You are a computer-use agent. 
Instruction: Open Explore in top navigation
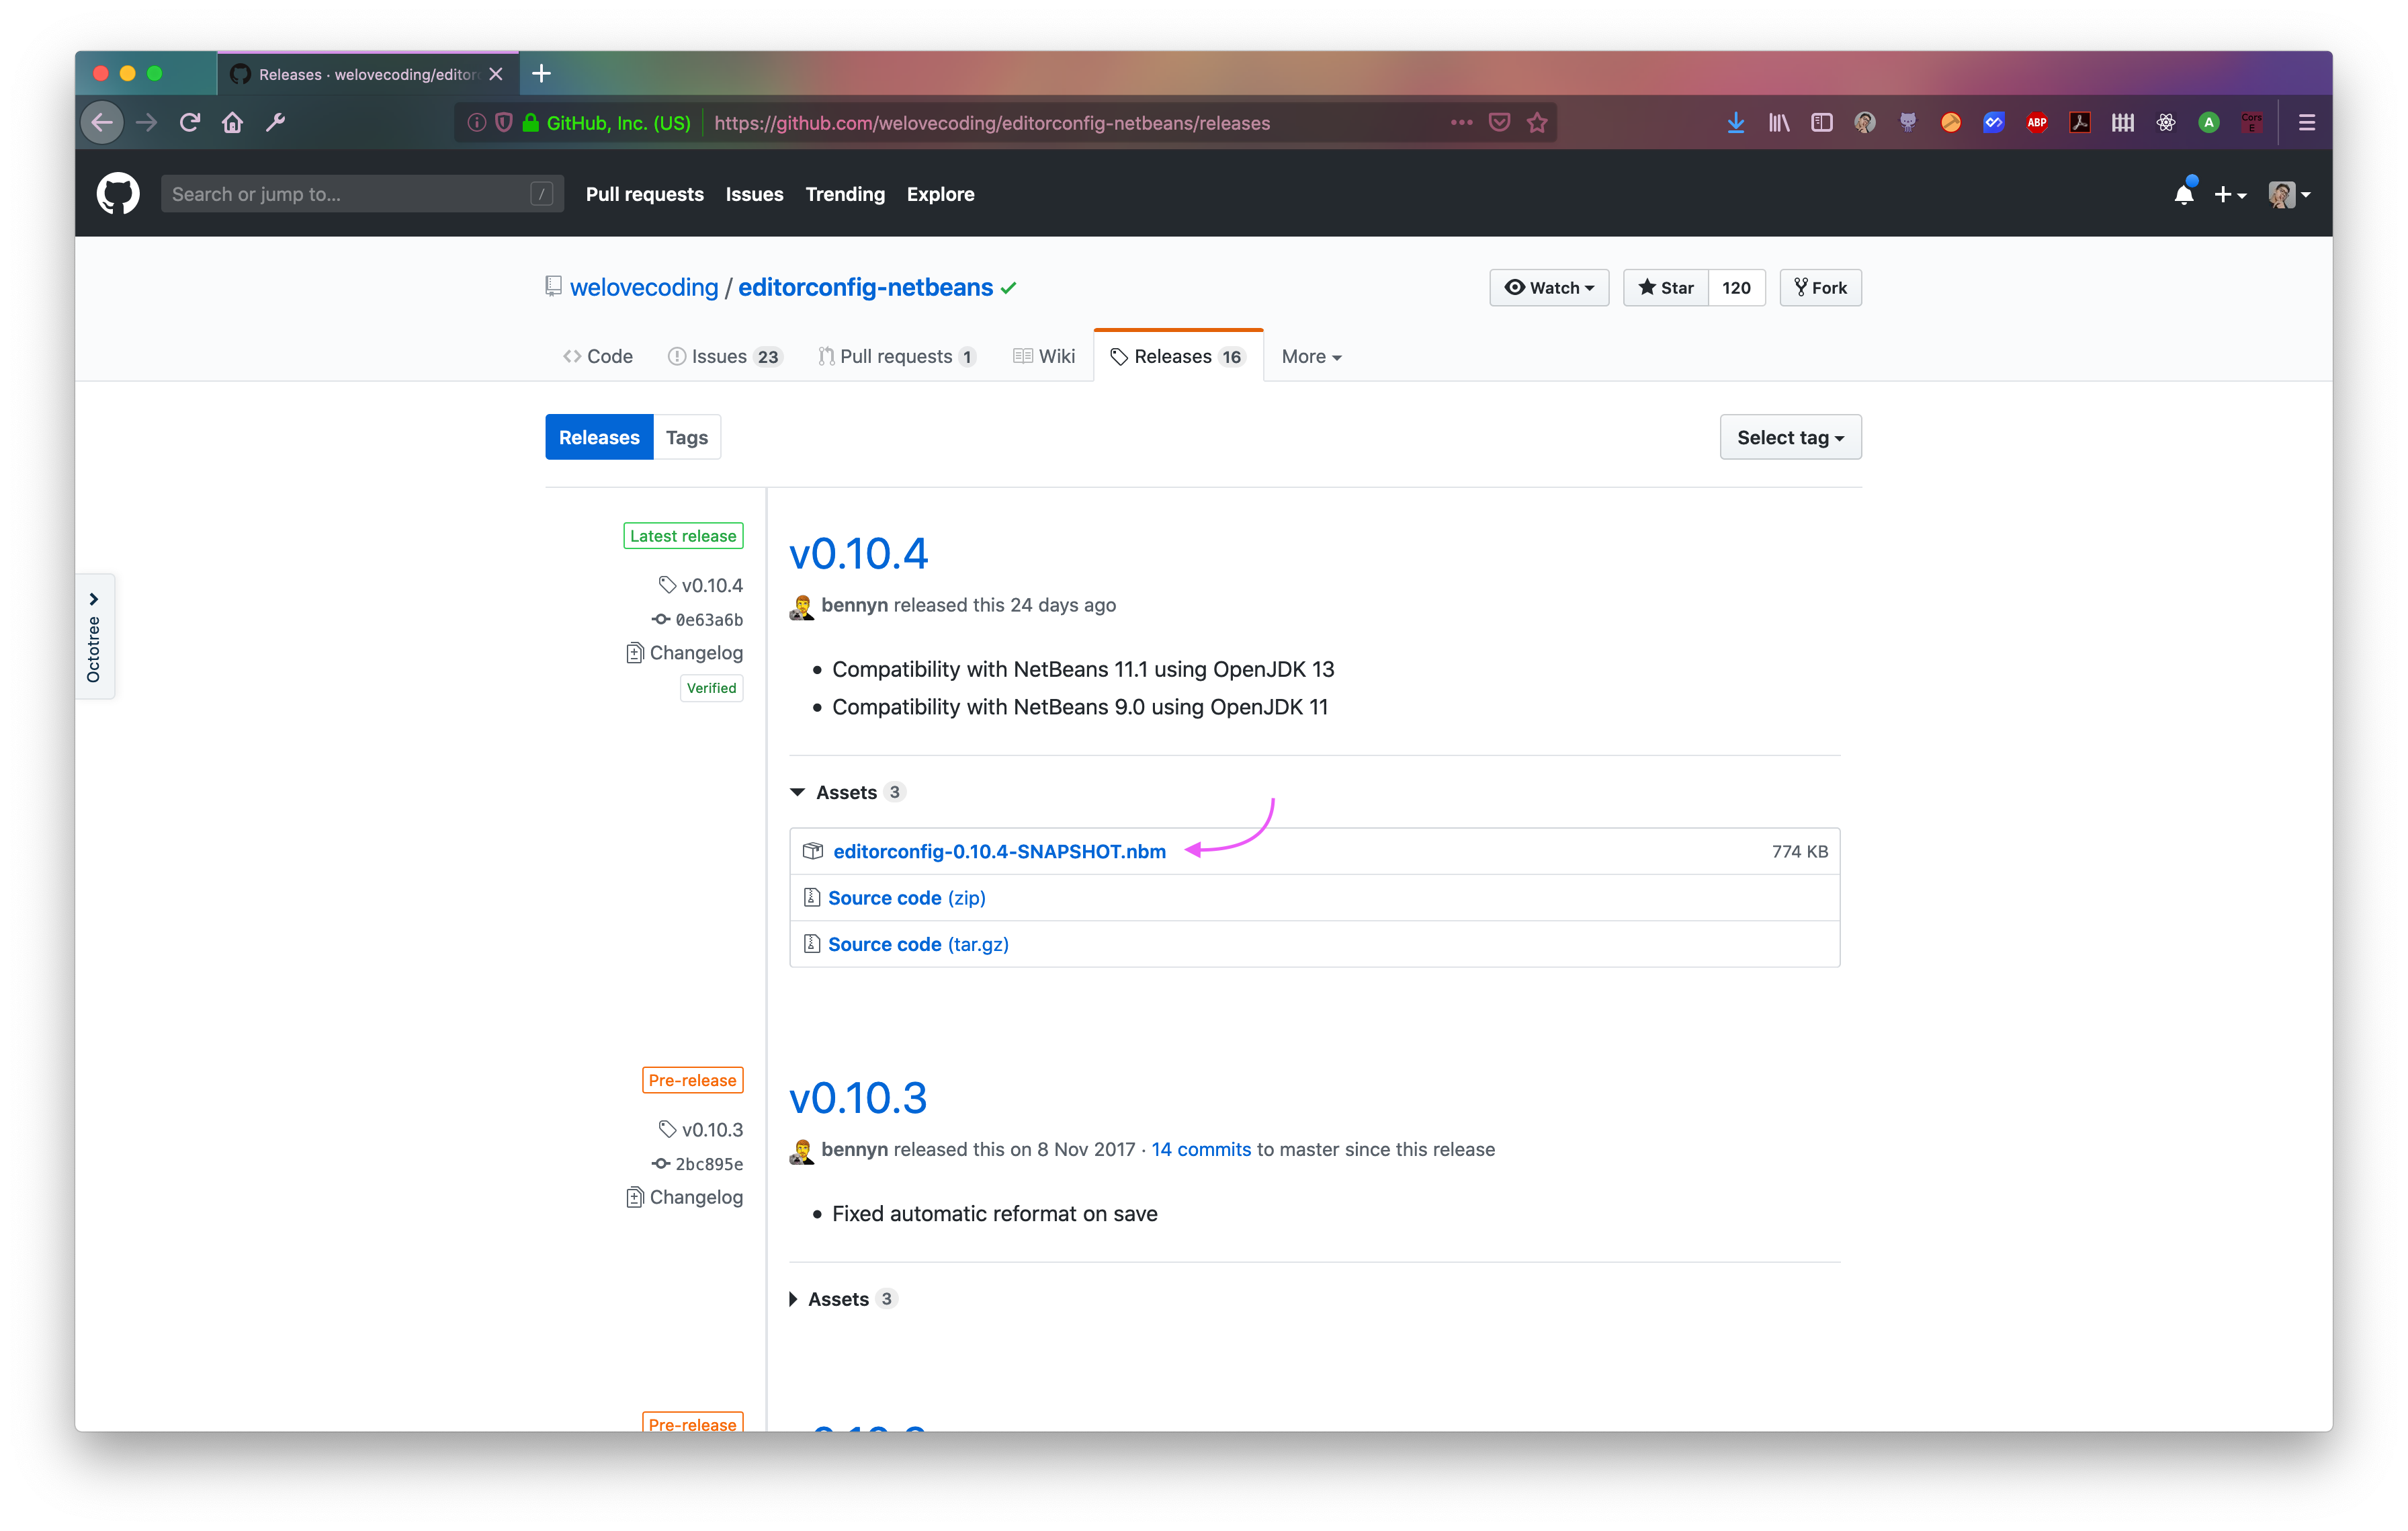(x=940, y=194)
